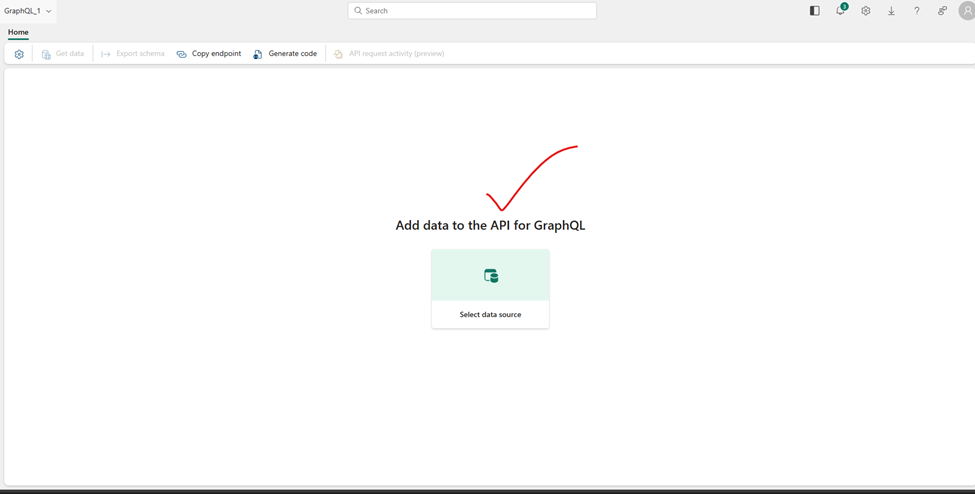Screen dimensions: 975x494
Task: Click inside the Search box
Action: click(x=472, y=11)
